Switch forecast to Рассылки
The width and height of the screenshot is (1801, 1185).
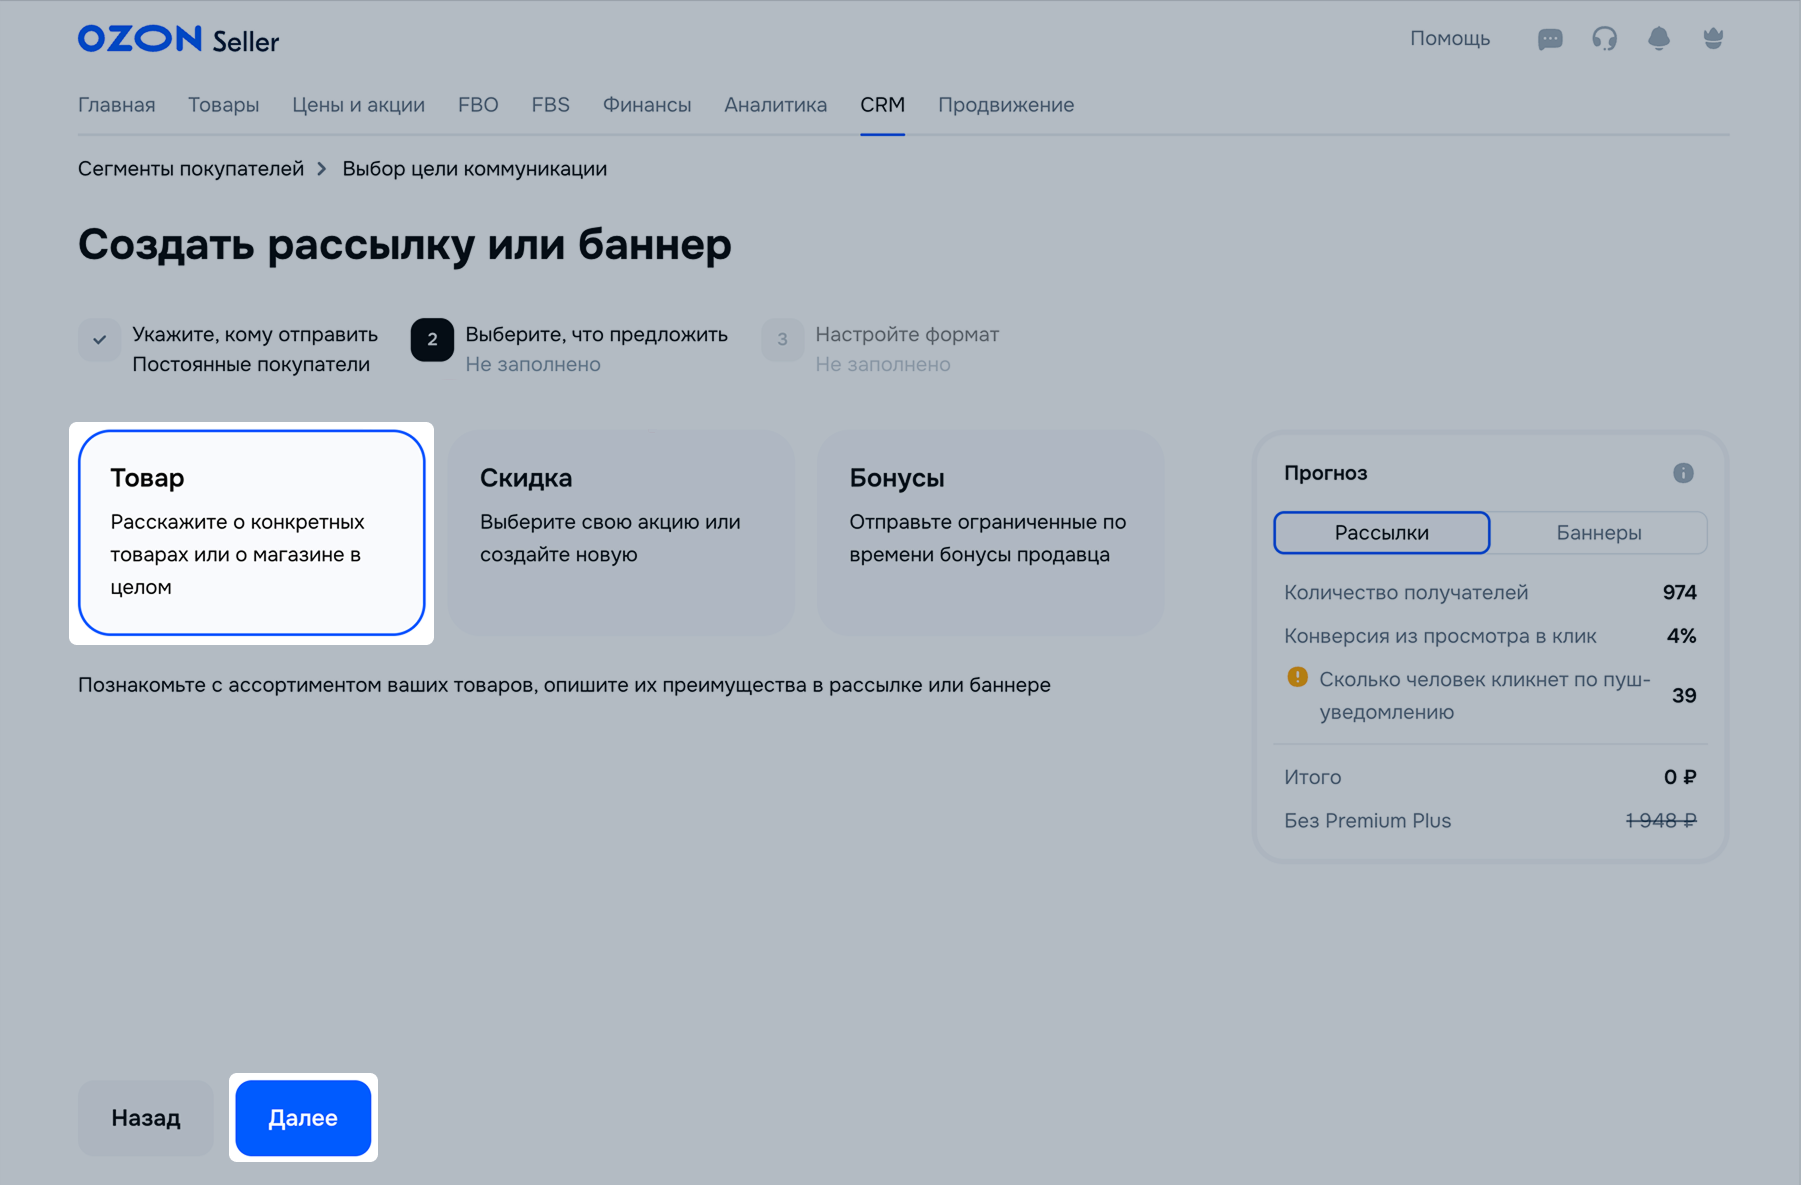pos(1381,533)
